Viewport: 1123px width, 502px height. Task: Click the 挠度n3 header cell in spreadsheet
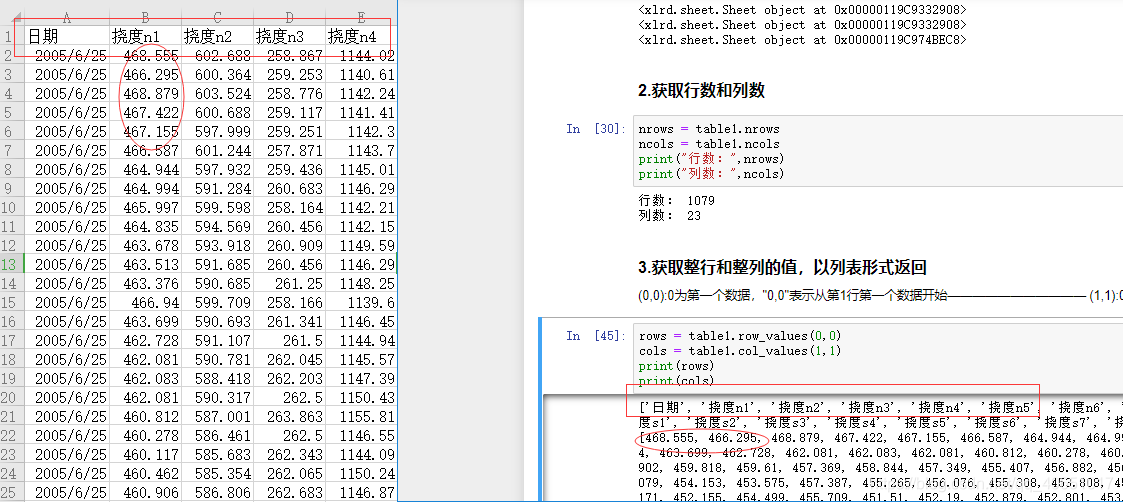click(x=289, y=36)
